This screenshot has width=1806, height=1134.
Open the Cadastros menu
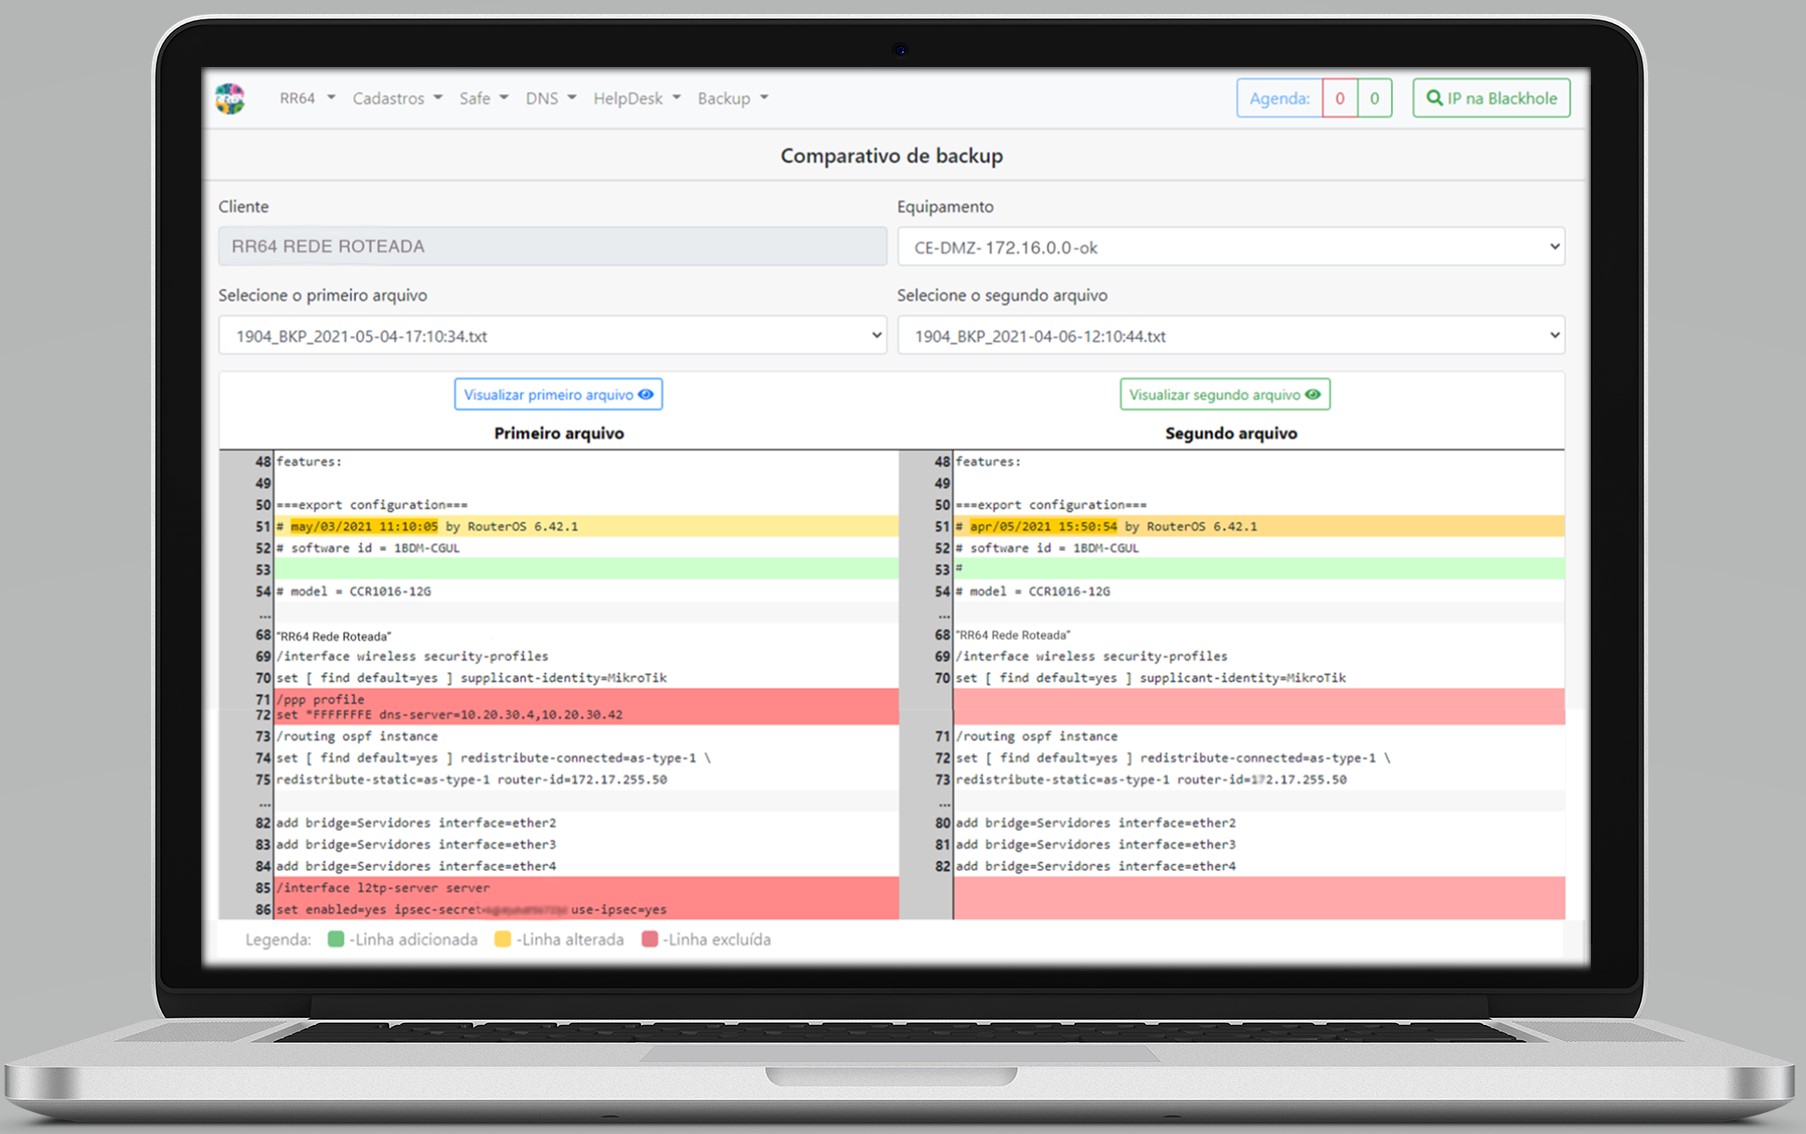pos(396,98)
